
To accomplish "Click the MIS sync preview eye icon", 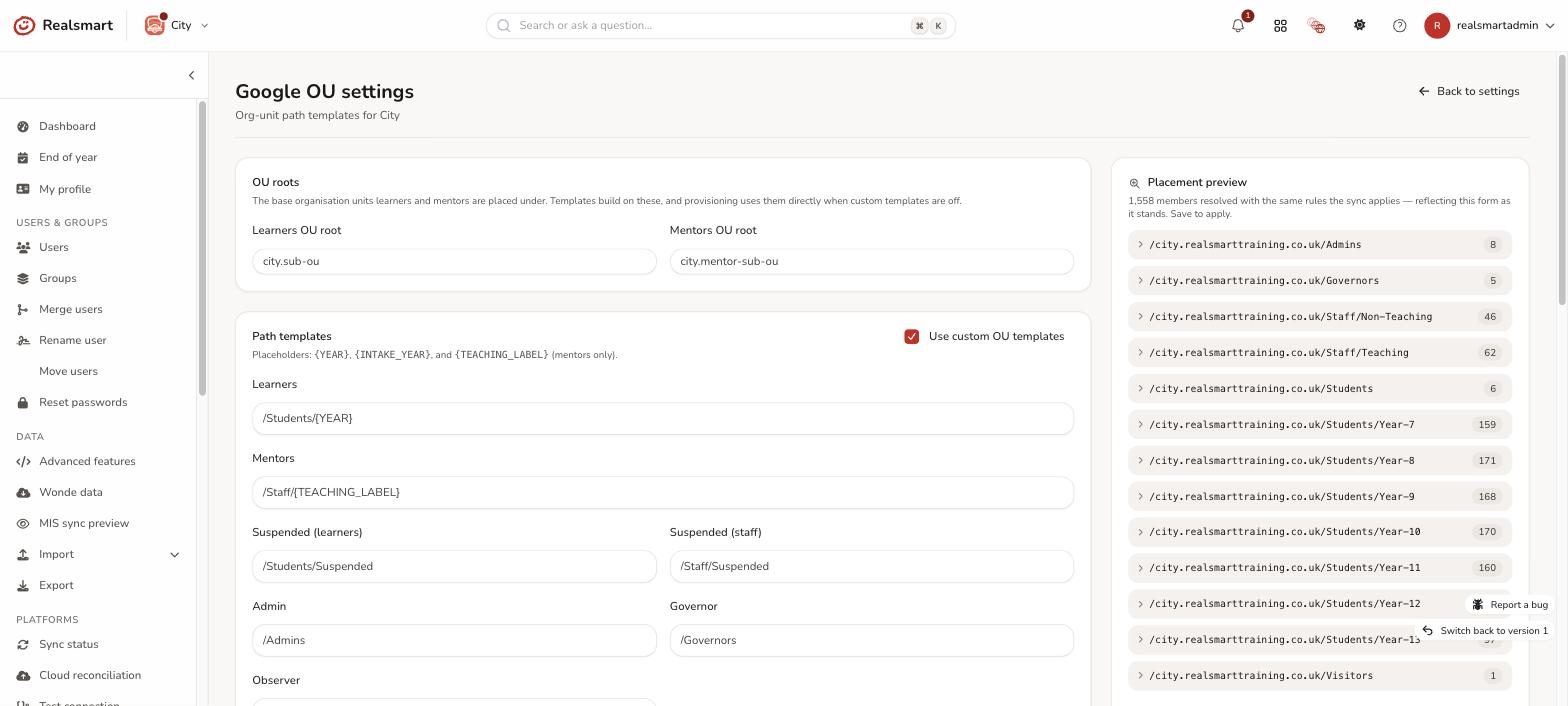I will click(x=23, y=523).
